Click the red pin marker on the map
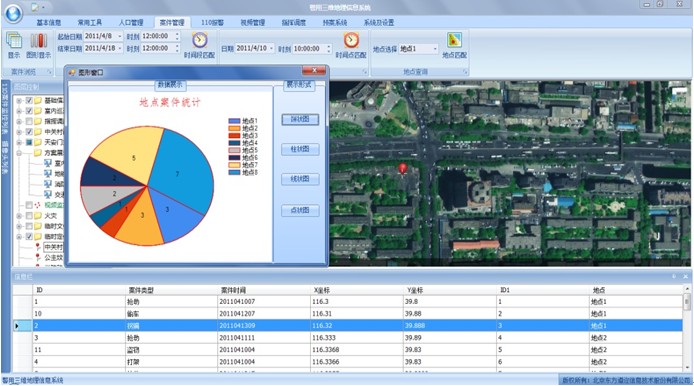The width and height of the screenshot is (694, 386). (403, 168)
